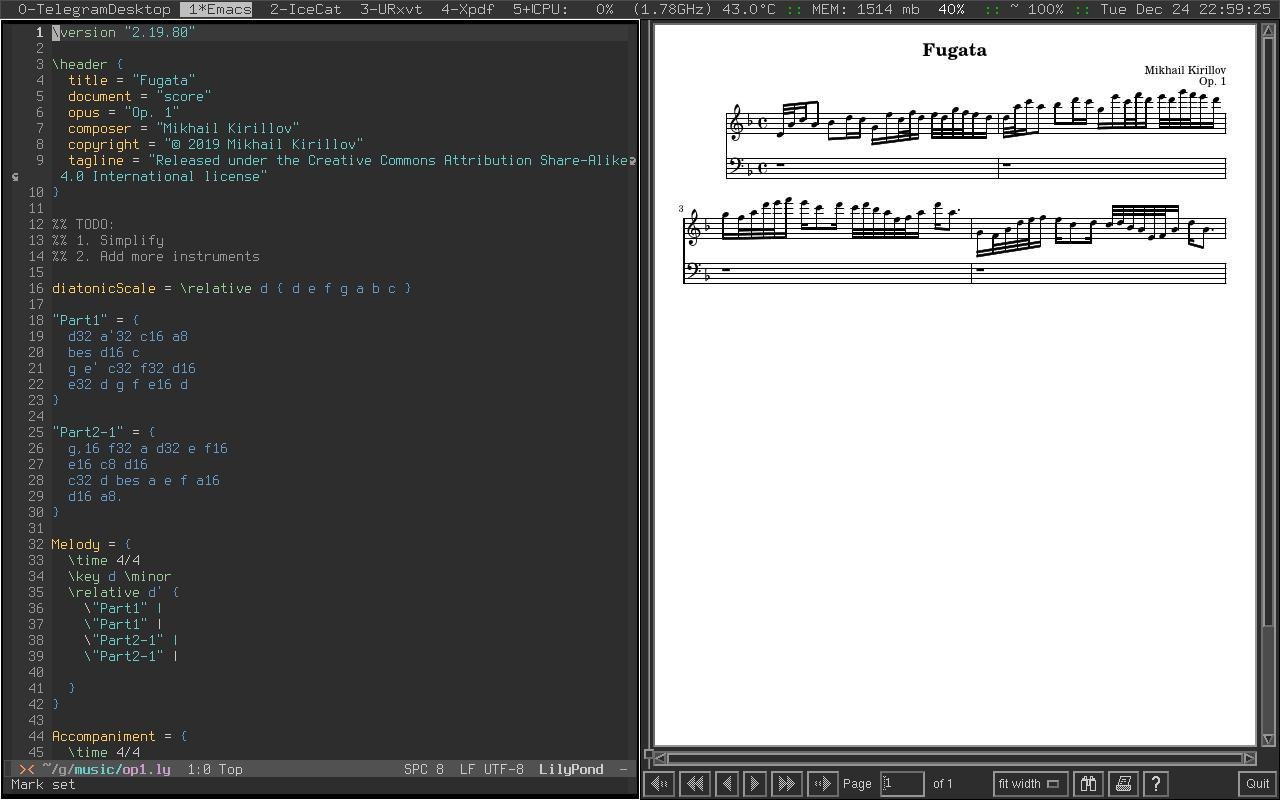Click the Accompaniment = { line

(120, 736)
